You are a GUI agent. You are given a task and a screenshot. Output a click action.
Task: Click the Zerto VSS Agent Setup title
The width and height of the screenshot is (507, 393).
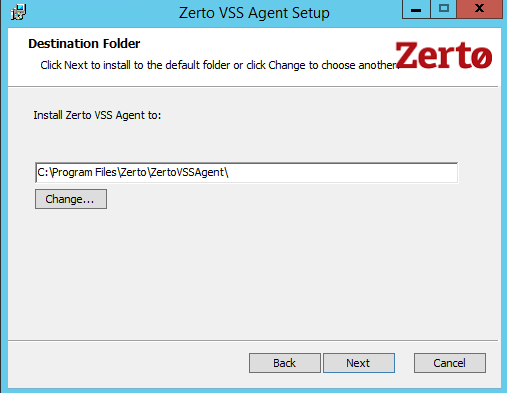pos(254,13)
